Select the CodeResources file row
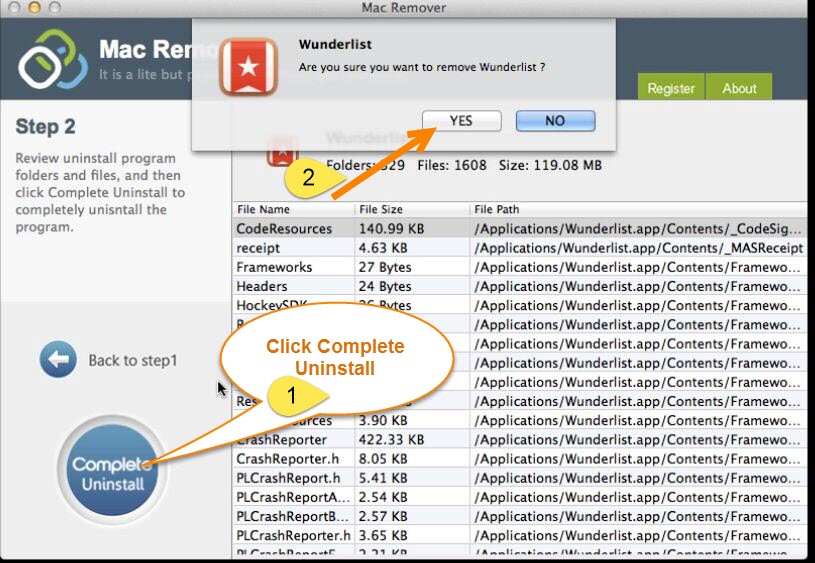Screen dimensions: 815x563 point(520,229)
